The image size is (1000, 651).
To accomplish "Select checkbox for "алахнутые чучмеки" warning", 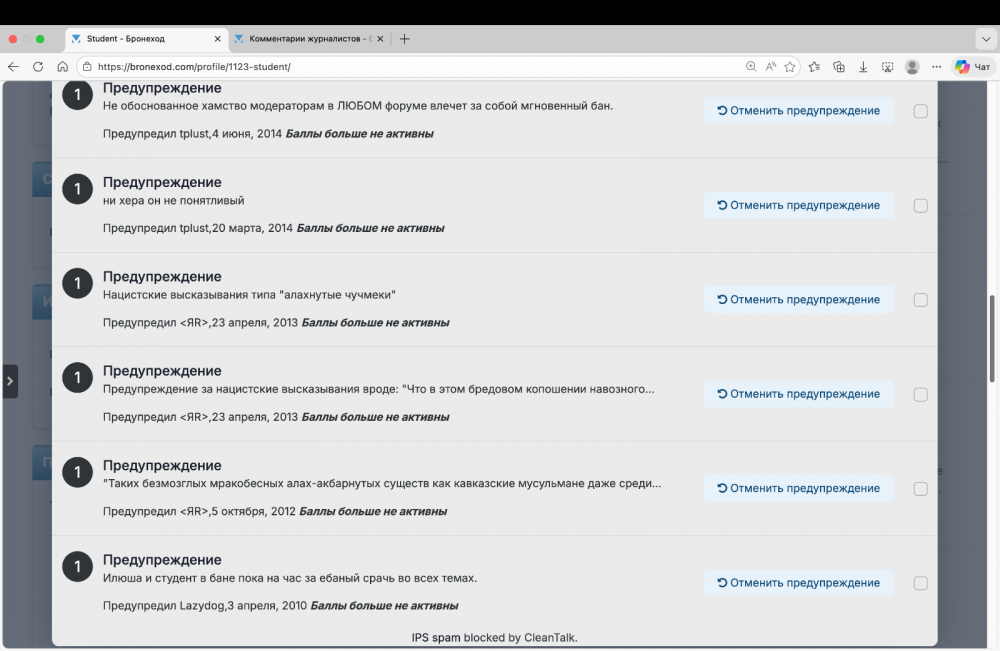I will pos(920,300).
